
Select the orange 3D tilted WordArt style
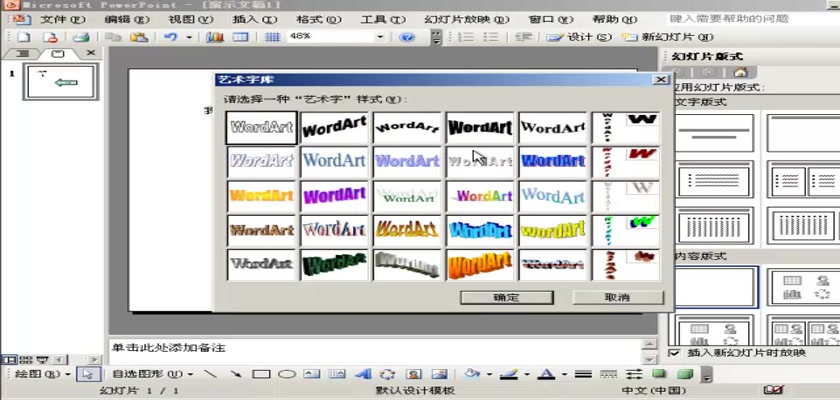point(480,265)
